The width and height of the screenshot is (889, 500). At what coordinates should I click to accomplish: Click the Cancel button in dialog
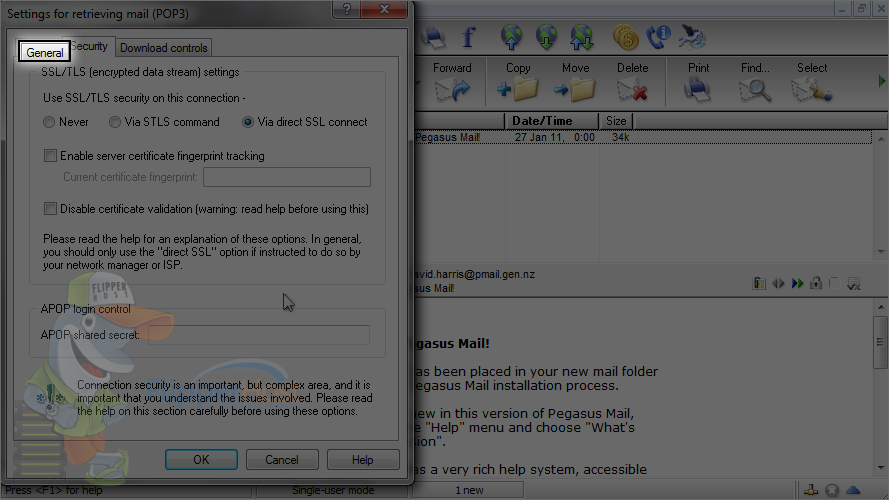[282, 460]
